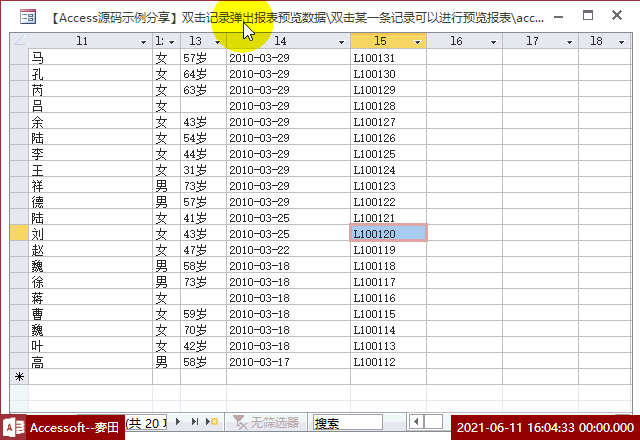Minimize the Access form window
This screenshot has height=440, width=640.
click(559, 17)
